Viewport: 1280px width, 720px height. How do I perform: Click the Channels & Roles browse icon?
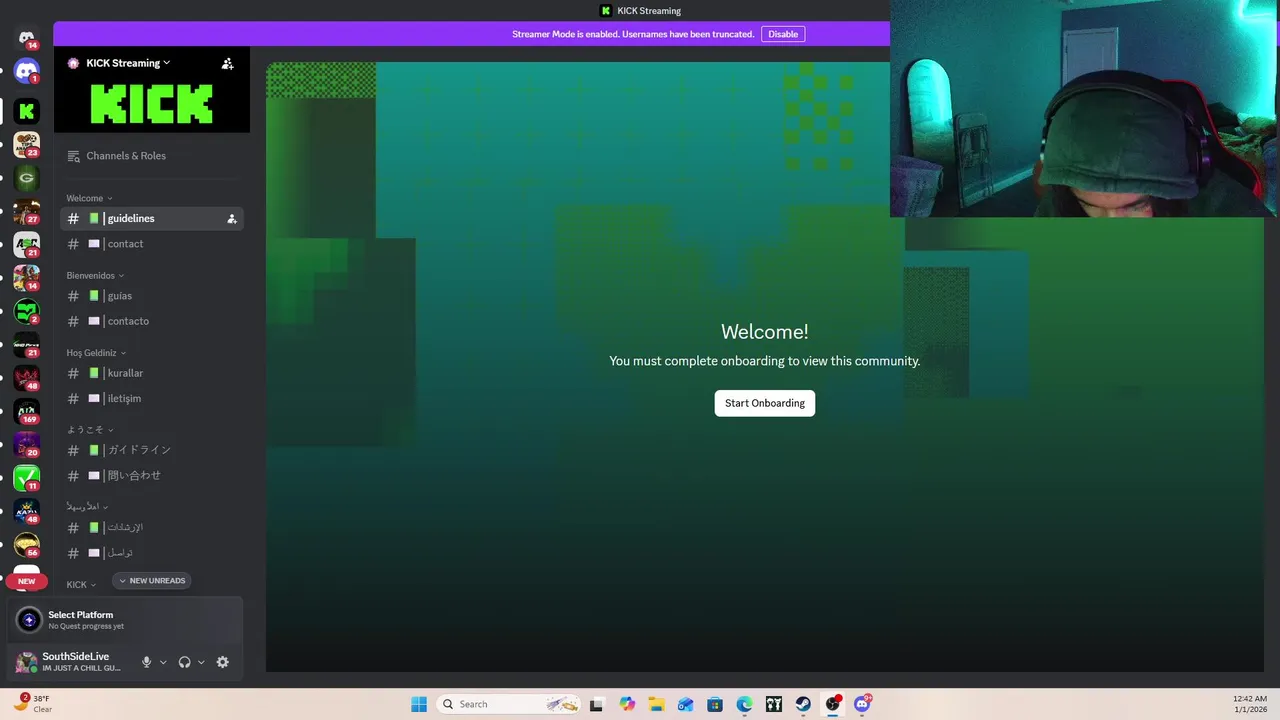point(73,156)
